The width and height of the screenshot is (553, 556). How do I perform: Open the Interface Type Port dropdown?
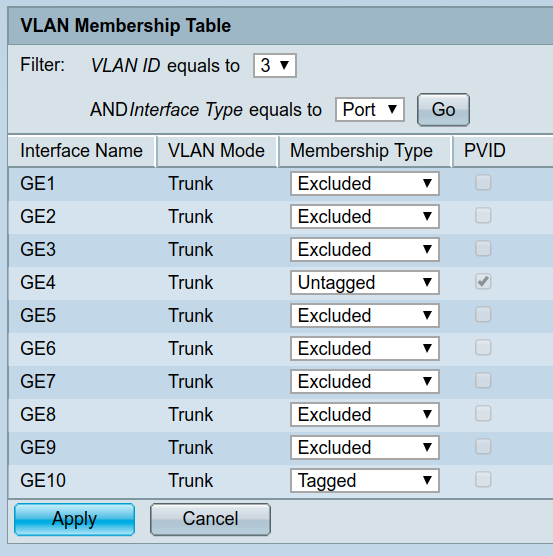(370, 110)
